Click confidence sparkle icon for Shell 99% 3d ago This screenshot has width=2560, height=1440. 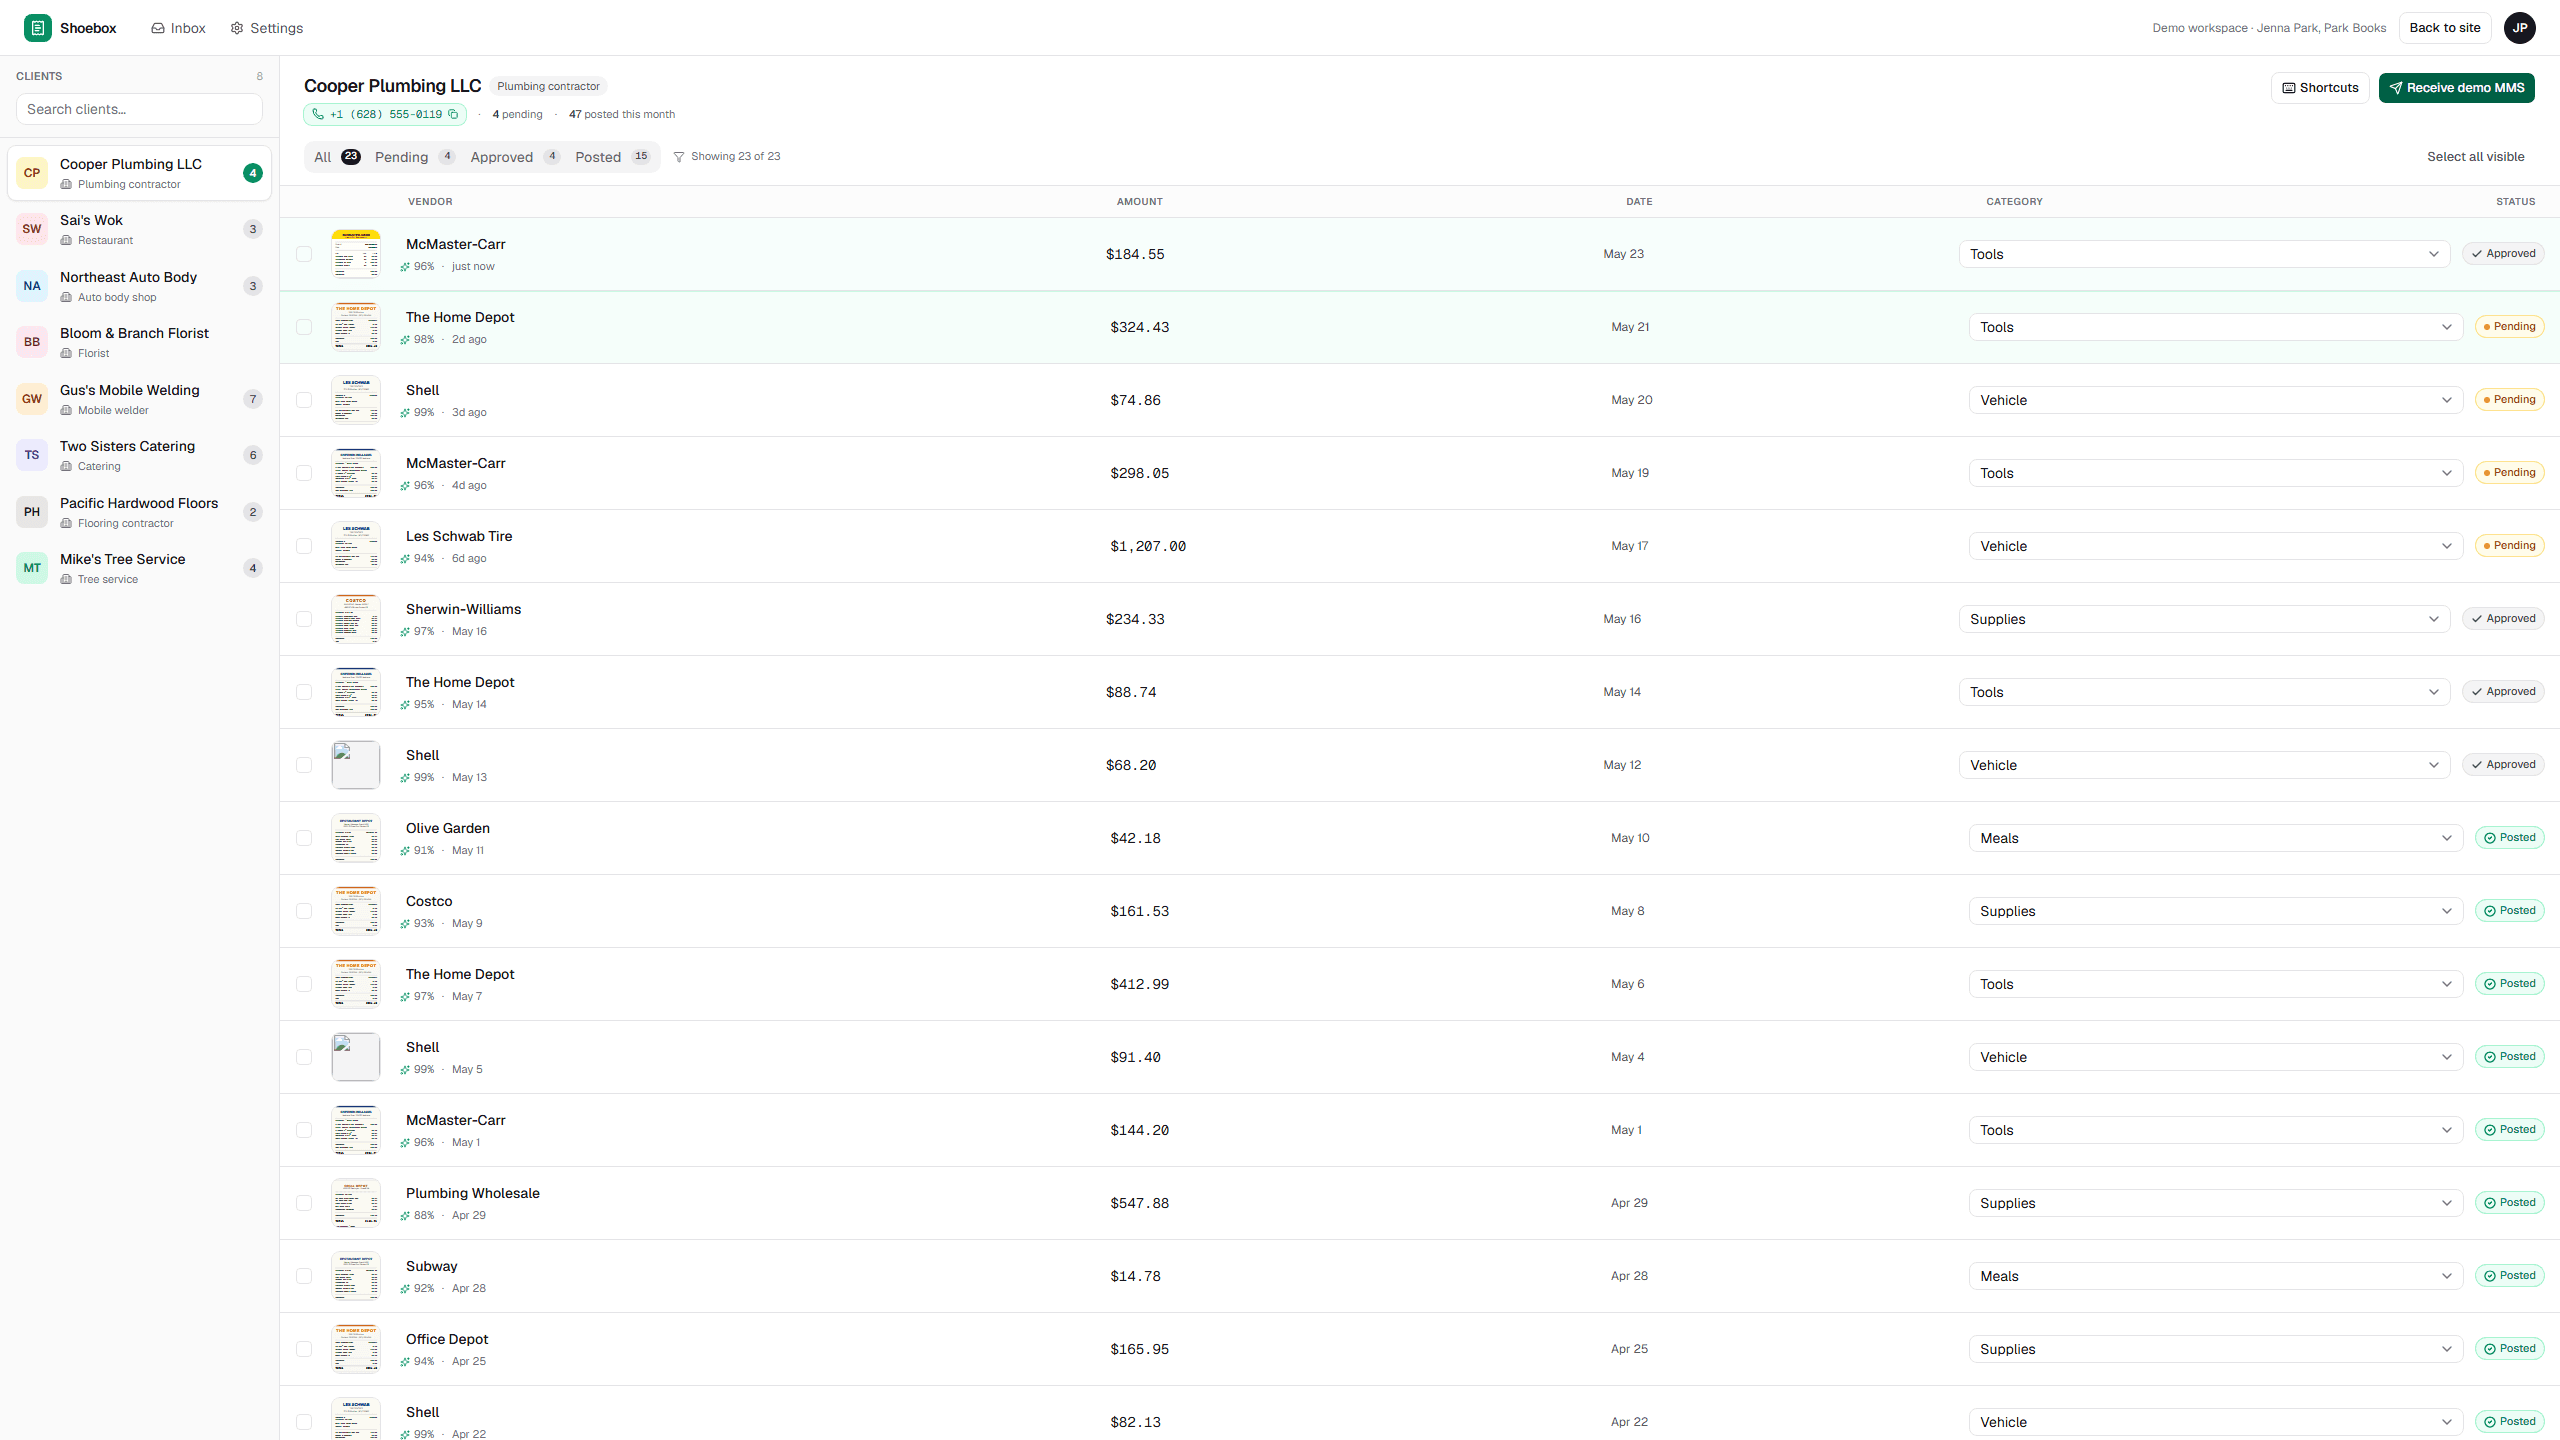point(405,413)
